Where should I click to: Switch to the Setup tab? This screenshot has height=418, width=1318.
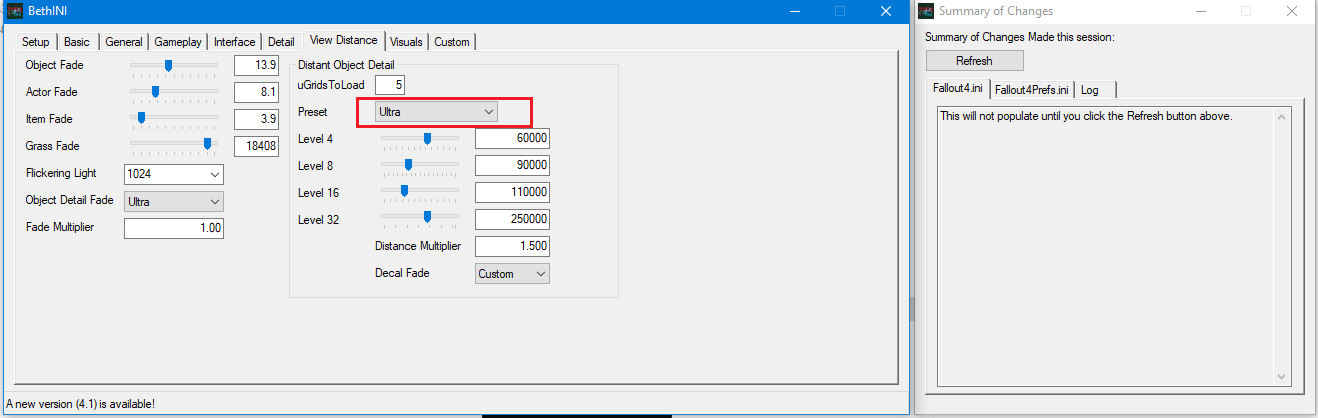[35, 42]
